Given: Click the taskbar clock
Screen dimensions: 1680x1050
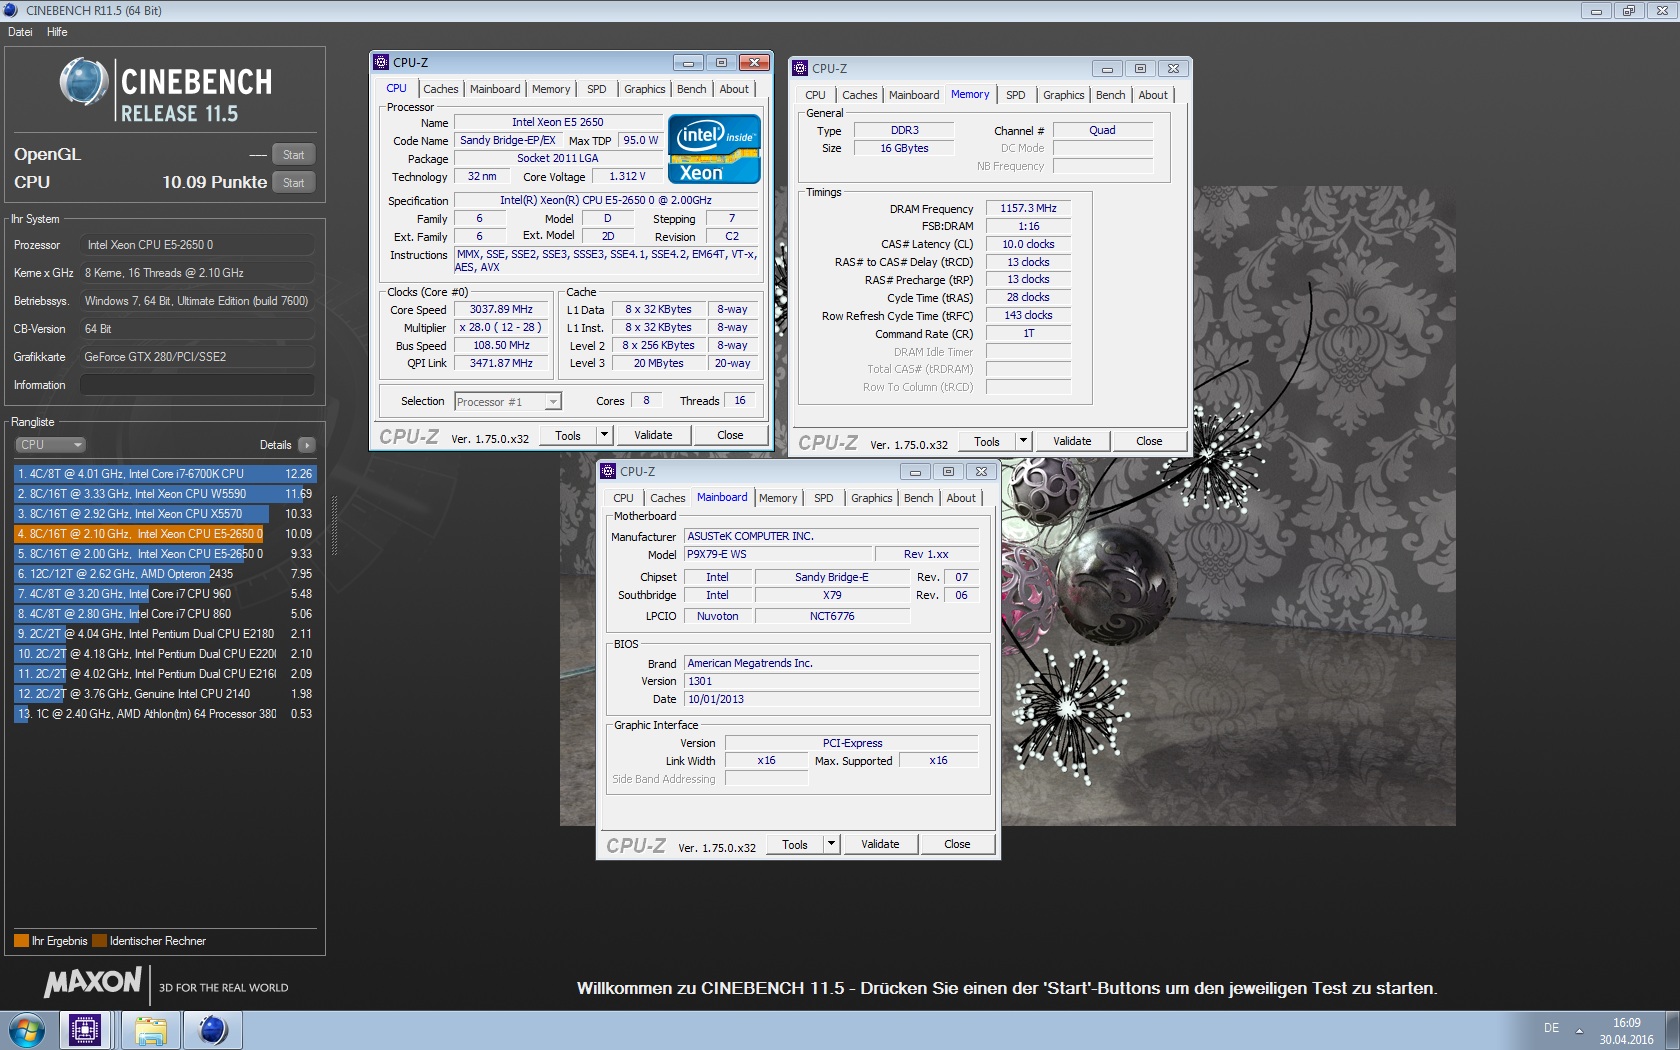Looking at the screenshot, I should (x=1626, y=1031).
